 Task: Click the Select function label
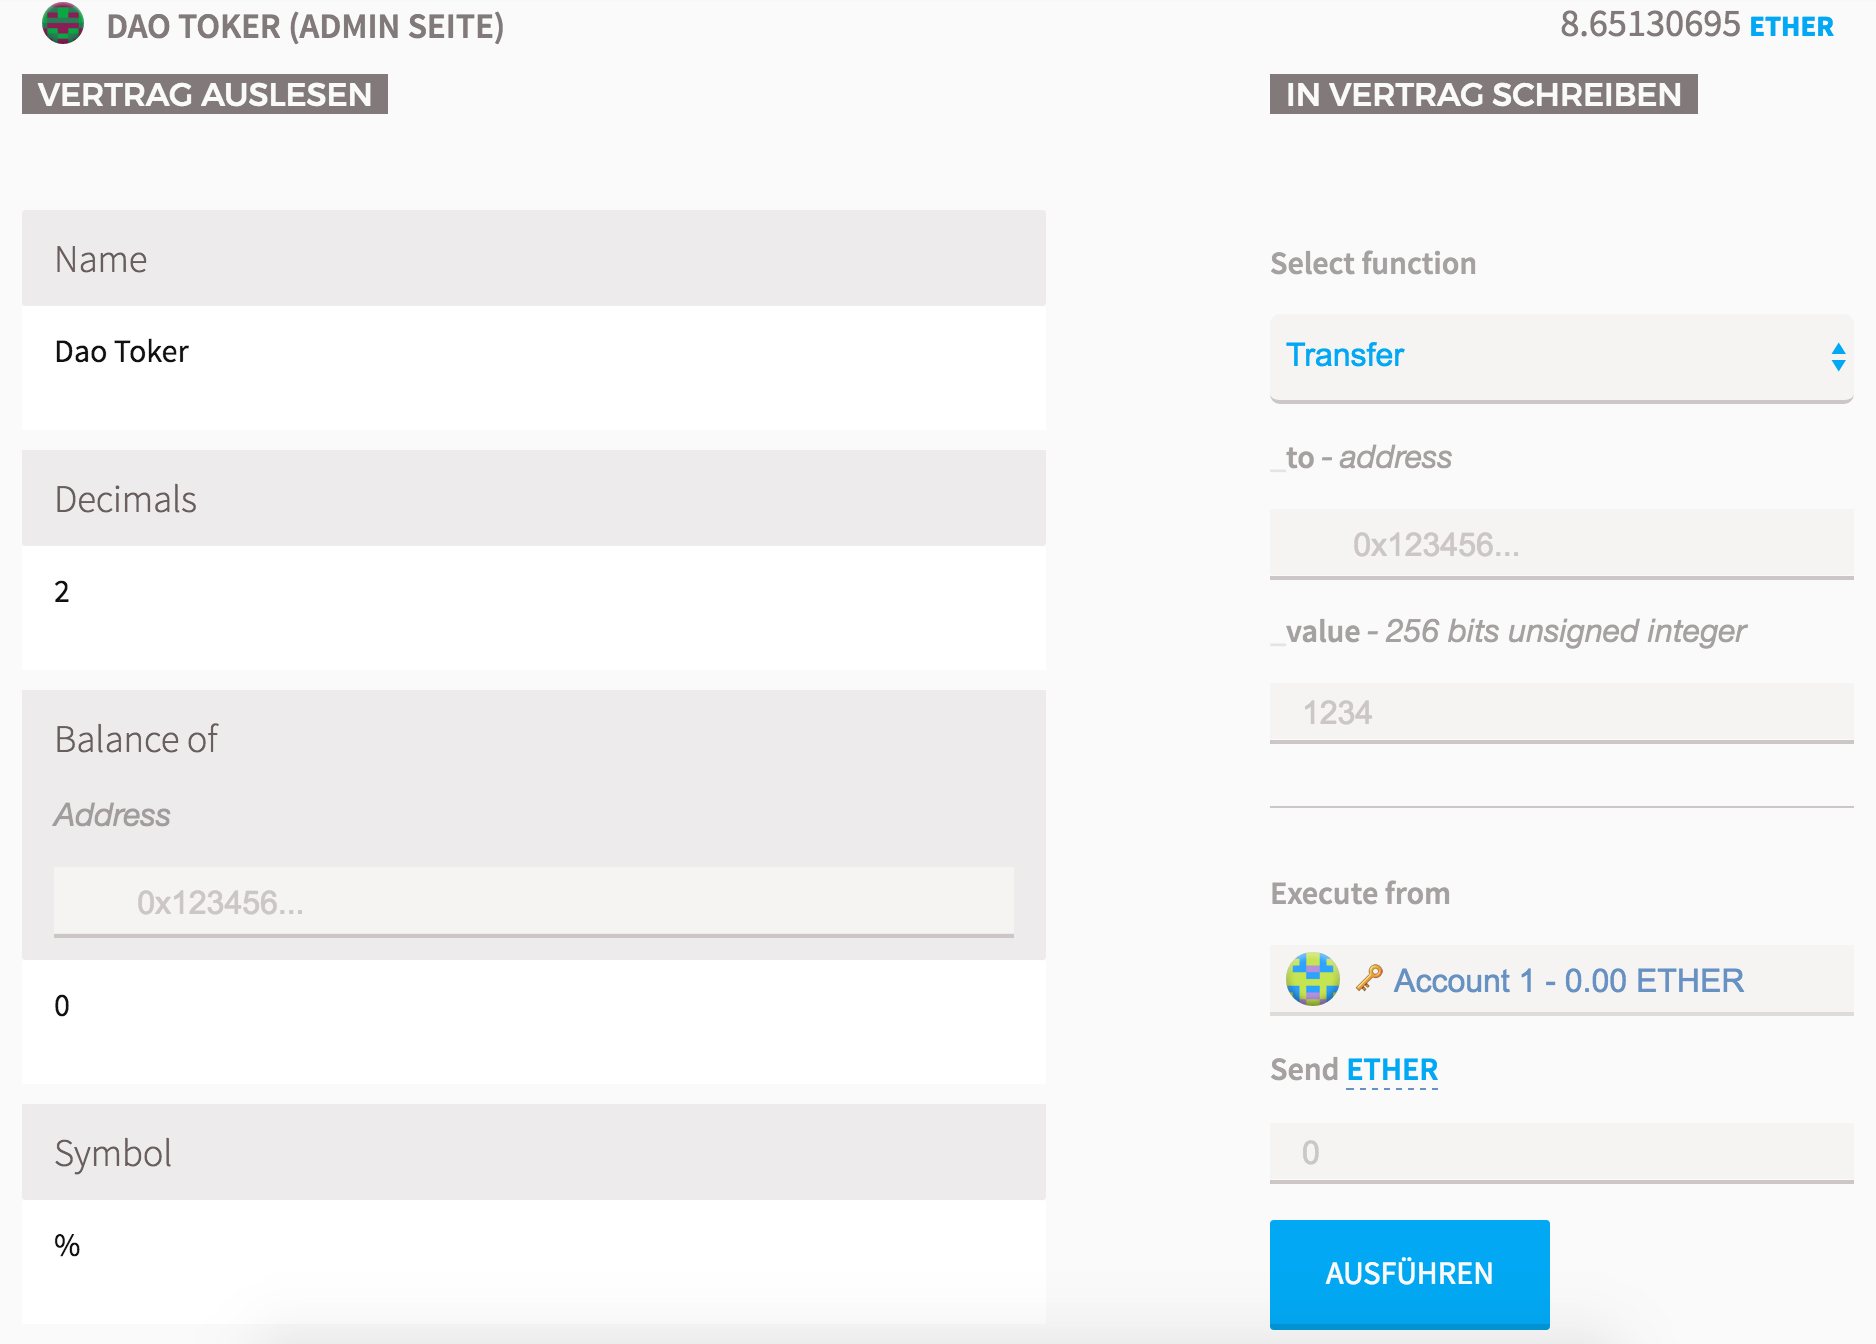(1373, 263)
